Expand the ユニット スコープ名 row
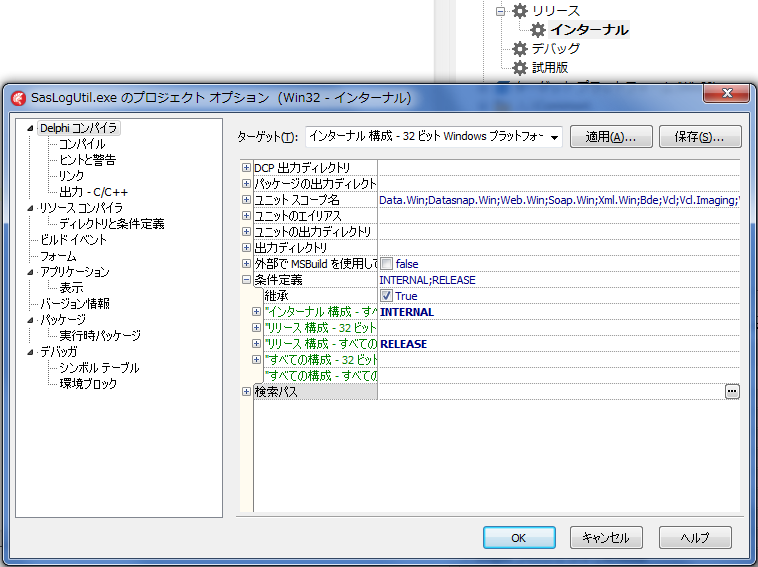The height and width of the screenshot is (567, 758). click(x=246, y=200)
